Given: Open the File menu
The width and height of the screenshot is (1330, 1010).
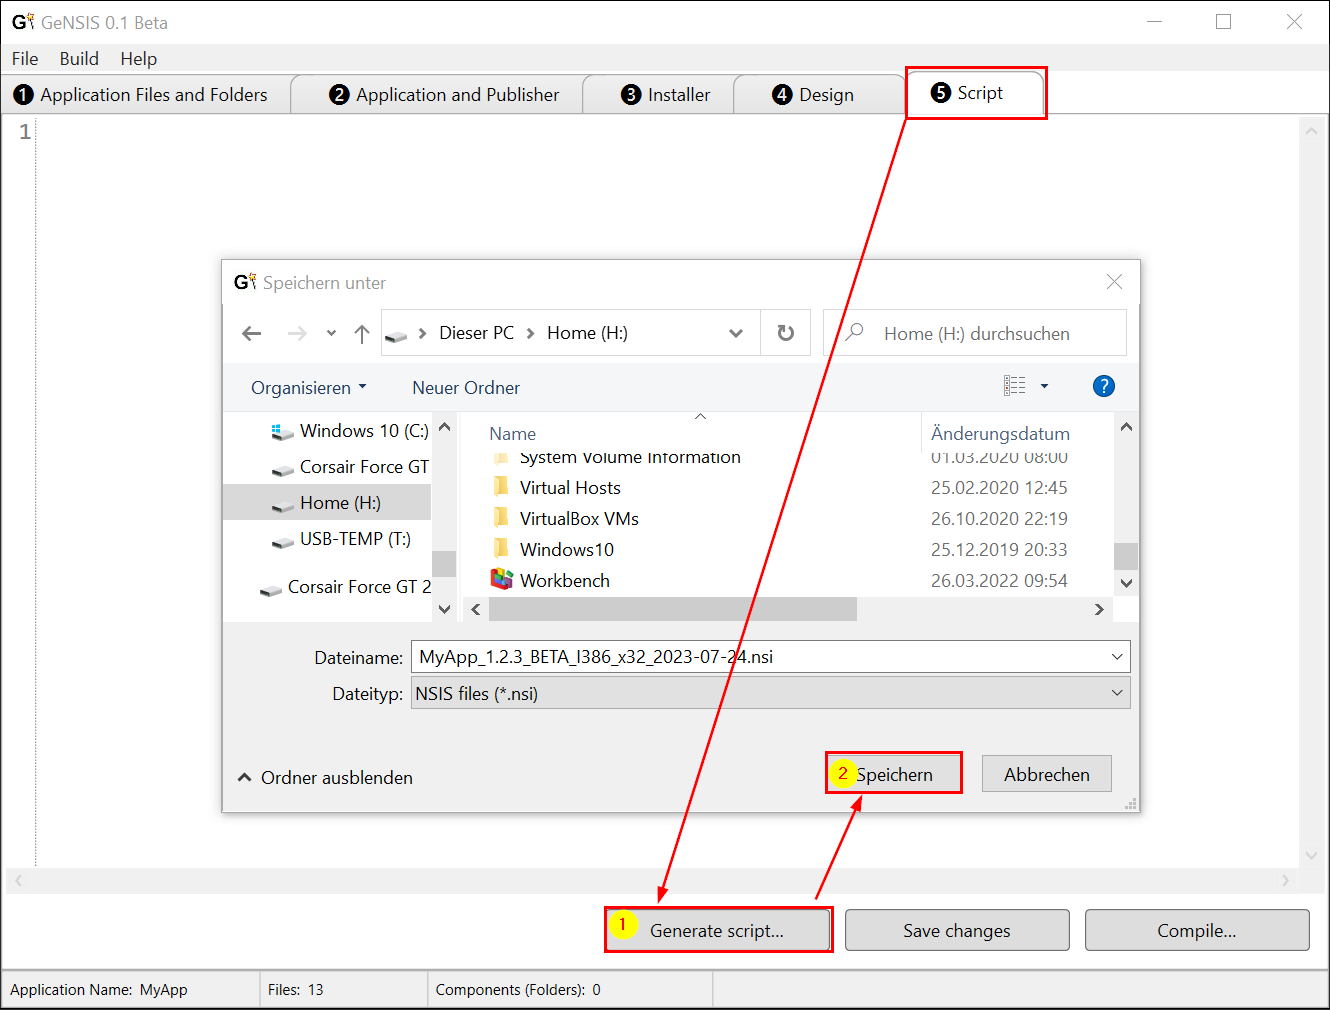Looking at the screenshot, I should [25, 58].
